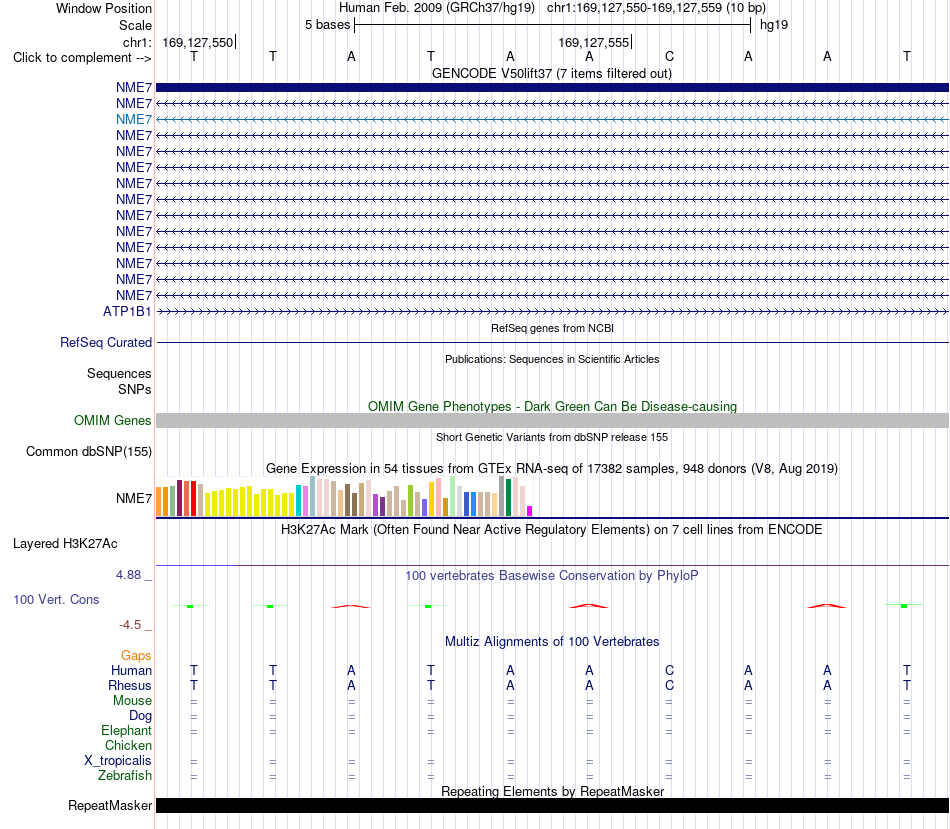Click the C base in the Human alignment row
This screenshot has width=950, height=829.
coord(669,670)
